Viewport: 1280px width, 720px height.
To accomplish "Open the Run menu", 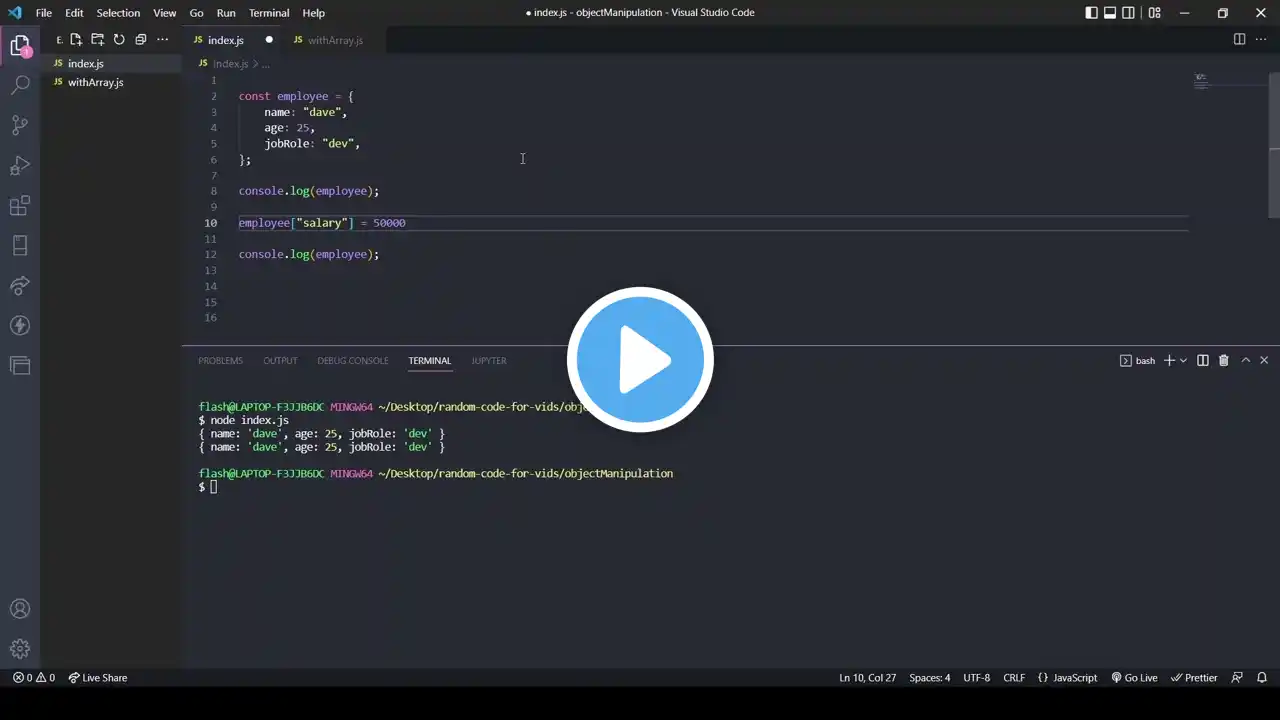I will [x=226, y=13].
